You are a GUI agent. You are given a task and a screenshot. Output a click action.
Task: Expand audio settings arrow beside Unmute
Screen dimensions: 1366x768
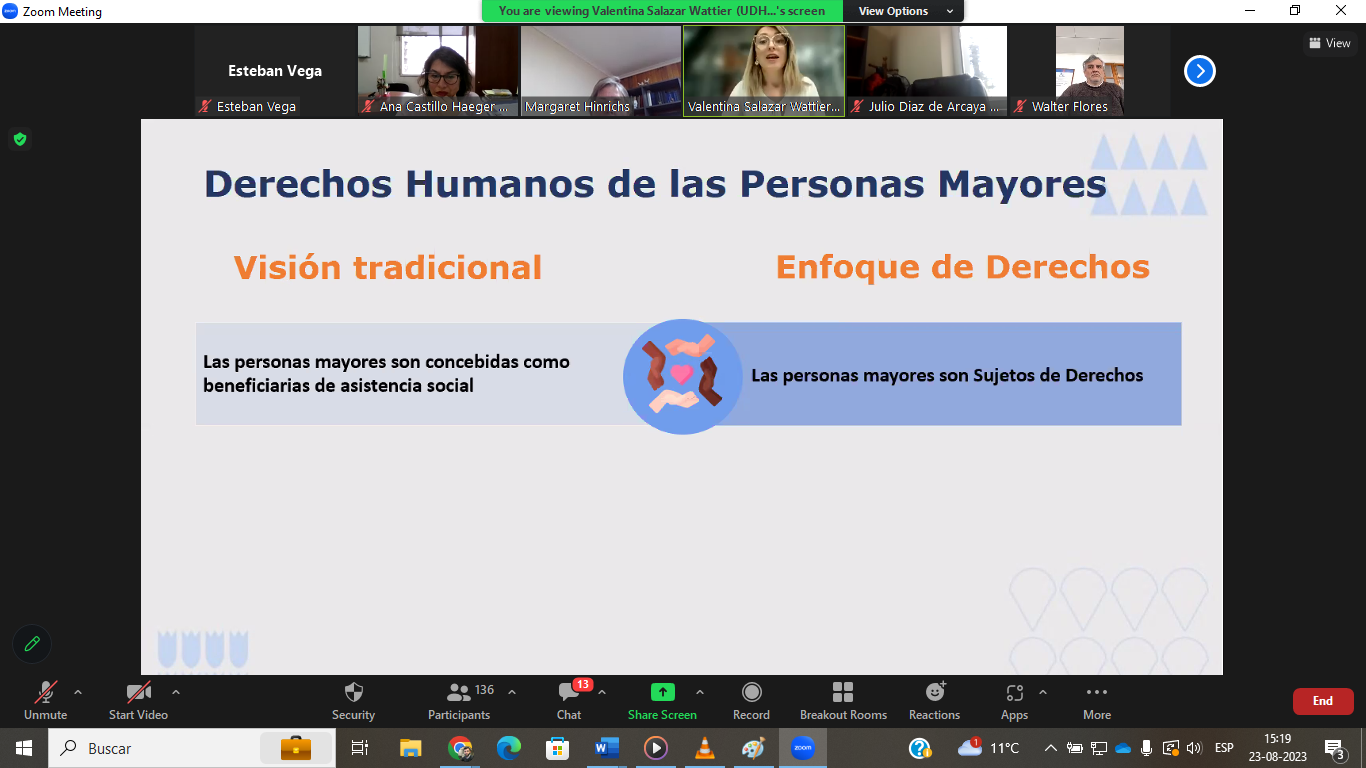pos(78,692)
